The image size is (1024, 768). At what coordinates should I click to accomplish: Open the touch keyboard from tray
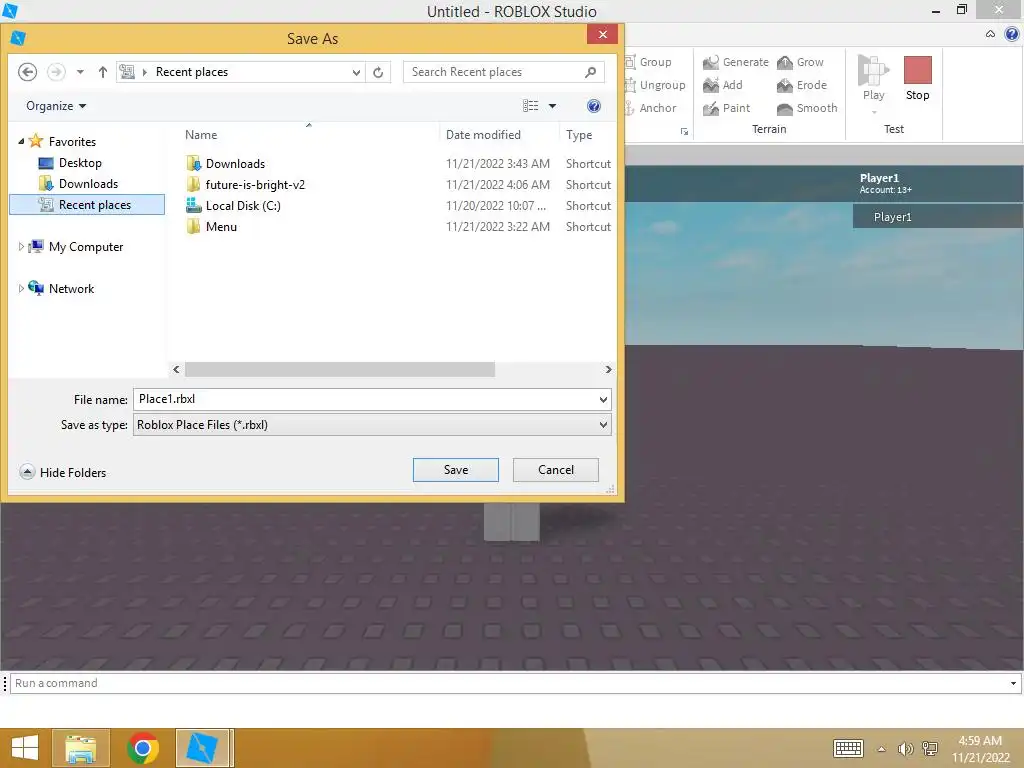[x=848, y=748]
